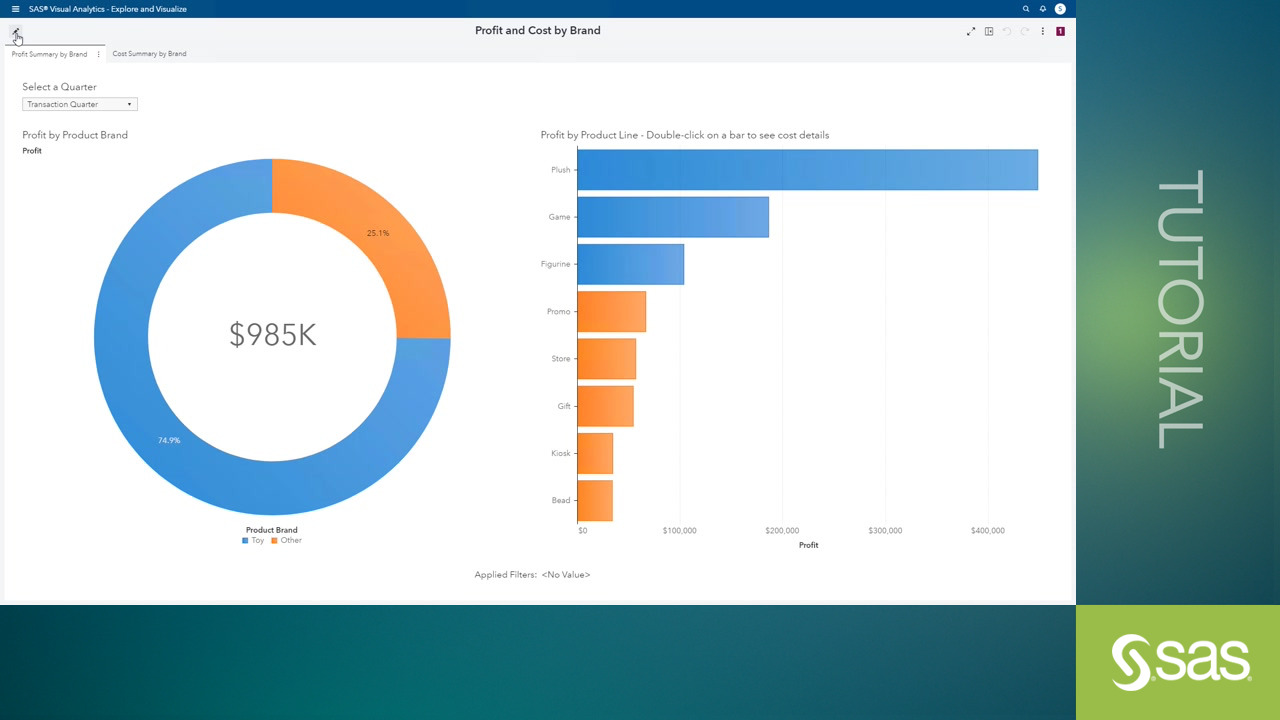
Task: Select the Profit Summary by Brand tab
Action: [x=49, y=54]
